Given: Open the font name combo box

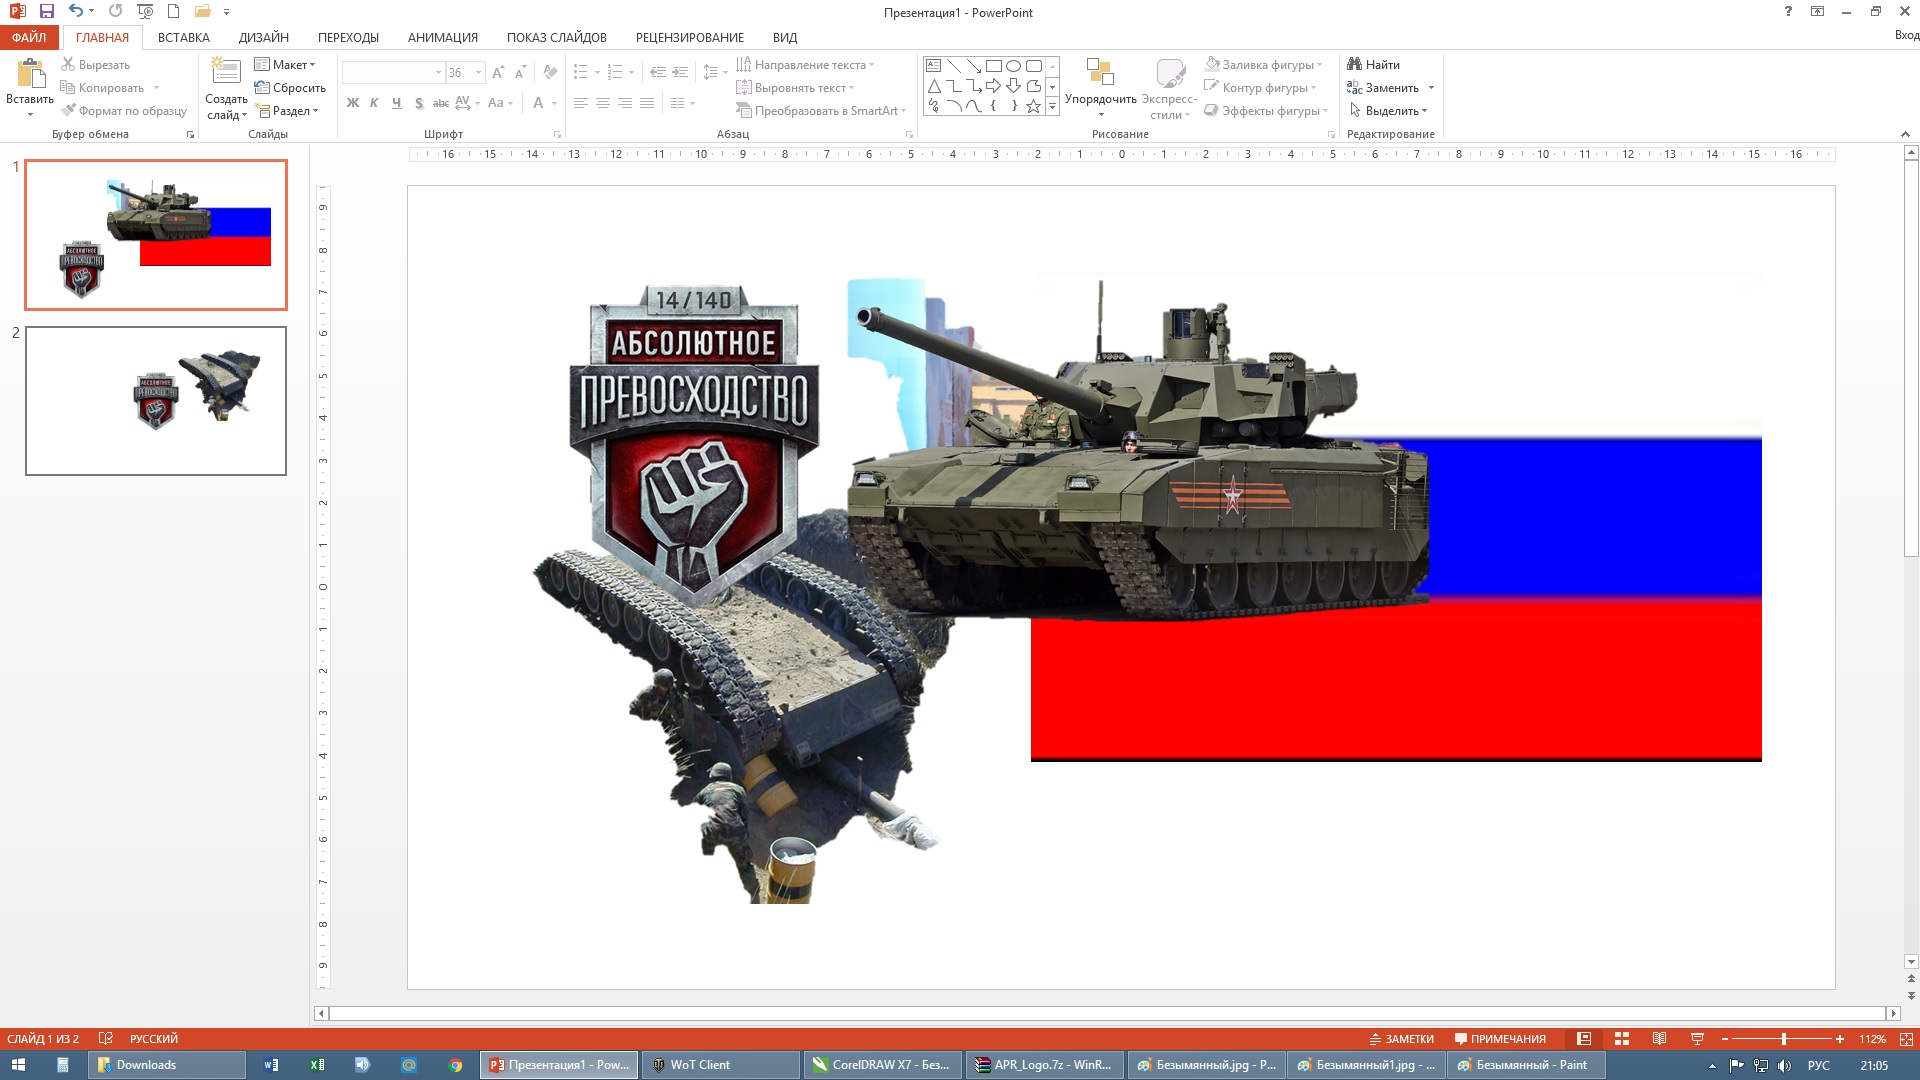Looking at the screenshot, I should (393, 73).
